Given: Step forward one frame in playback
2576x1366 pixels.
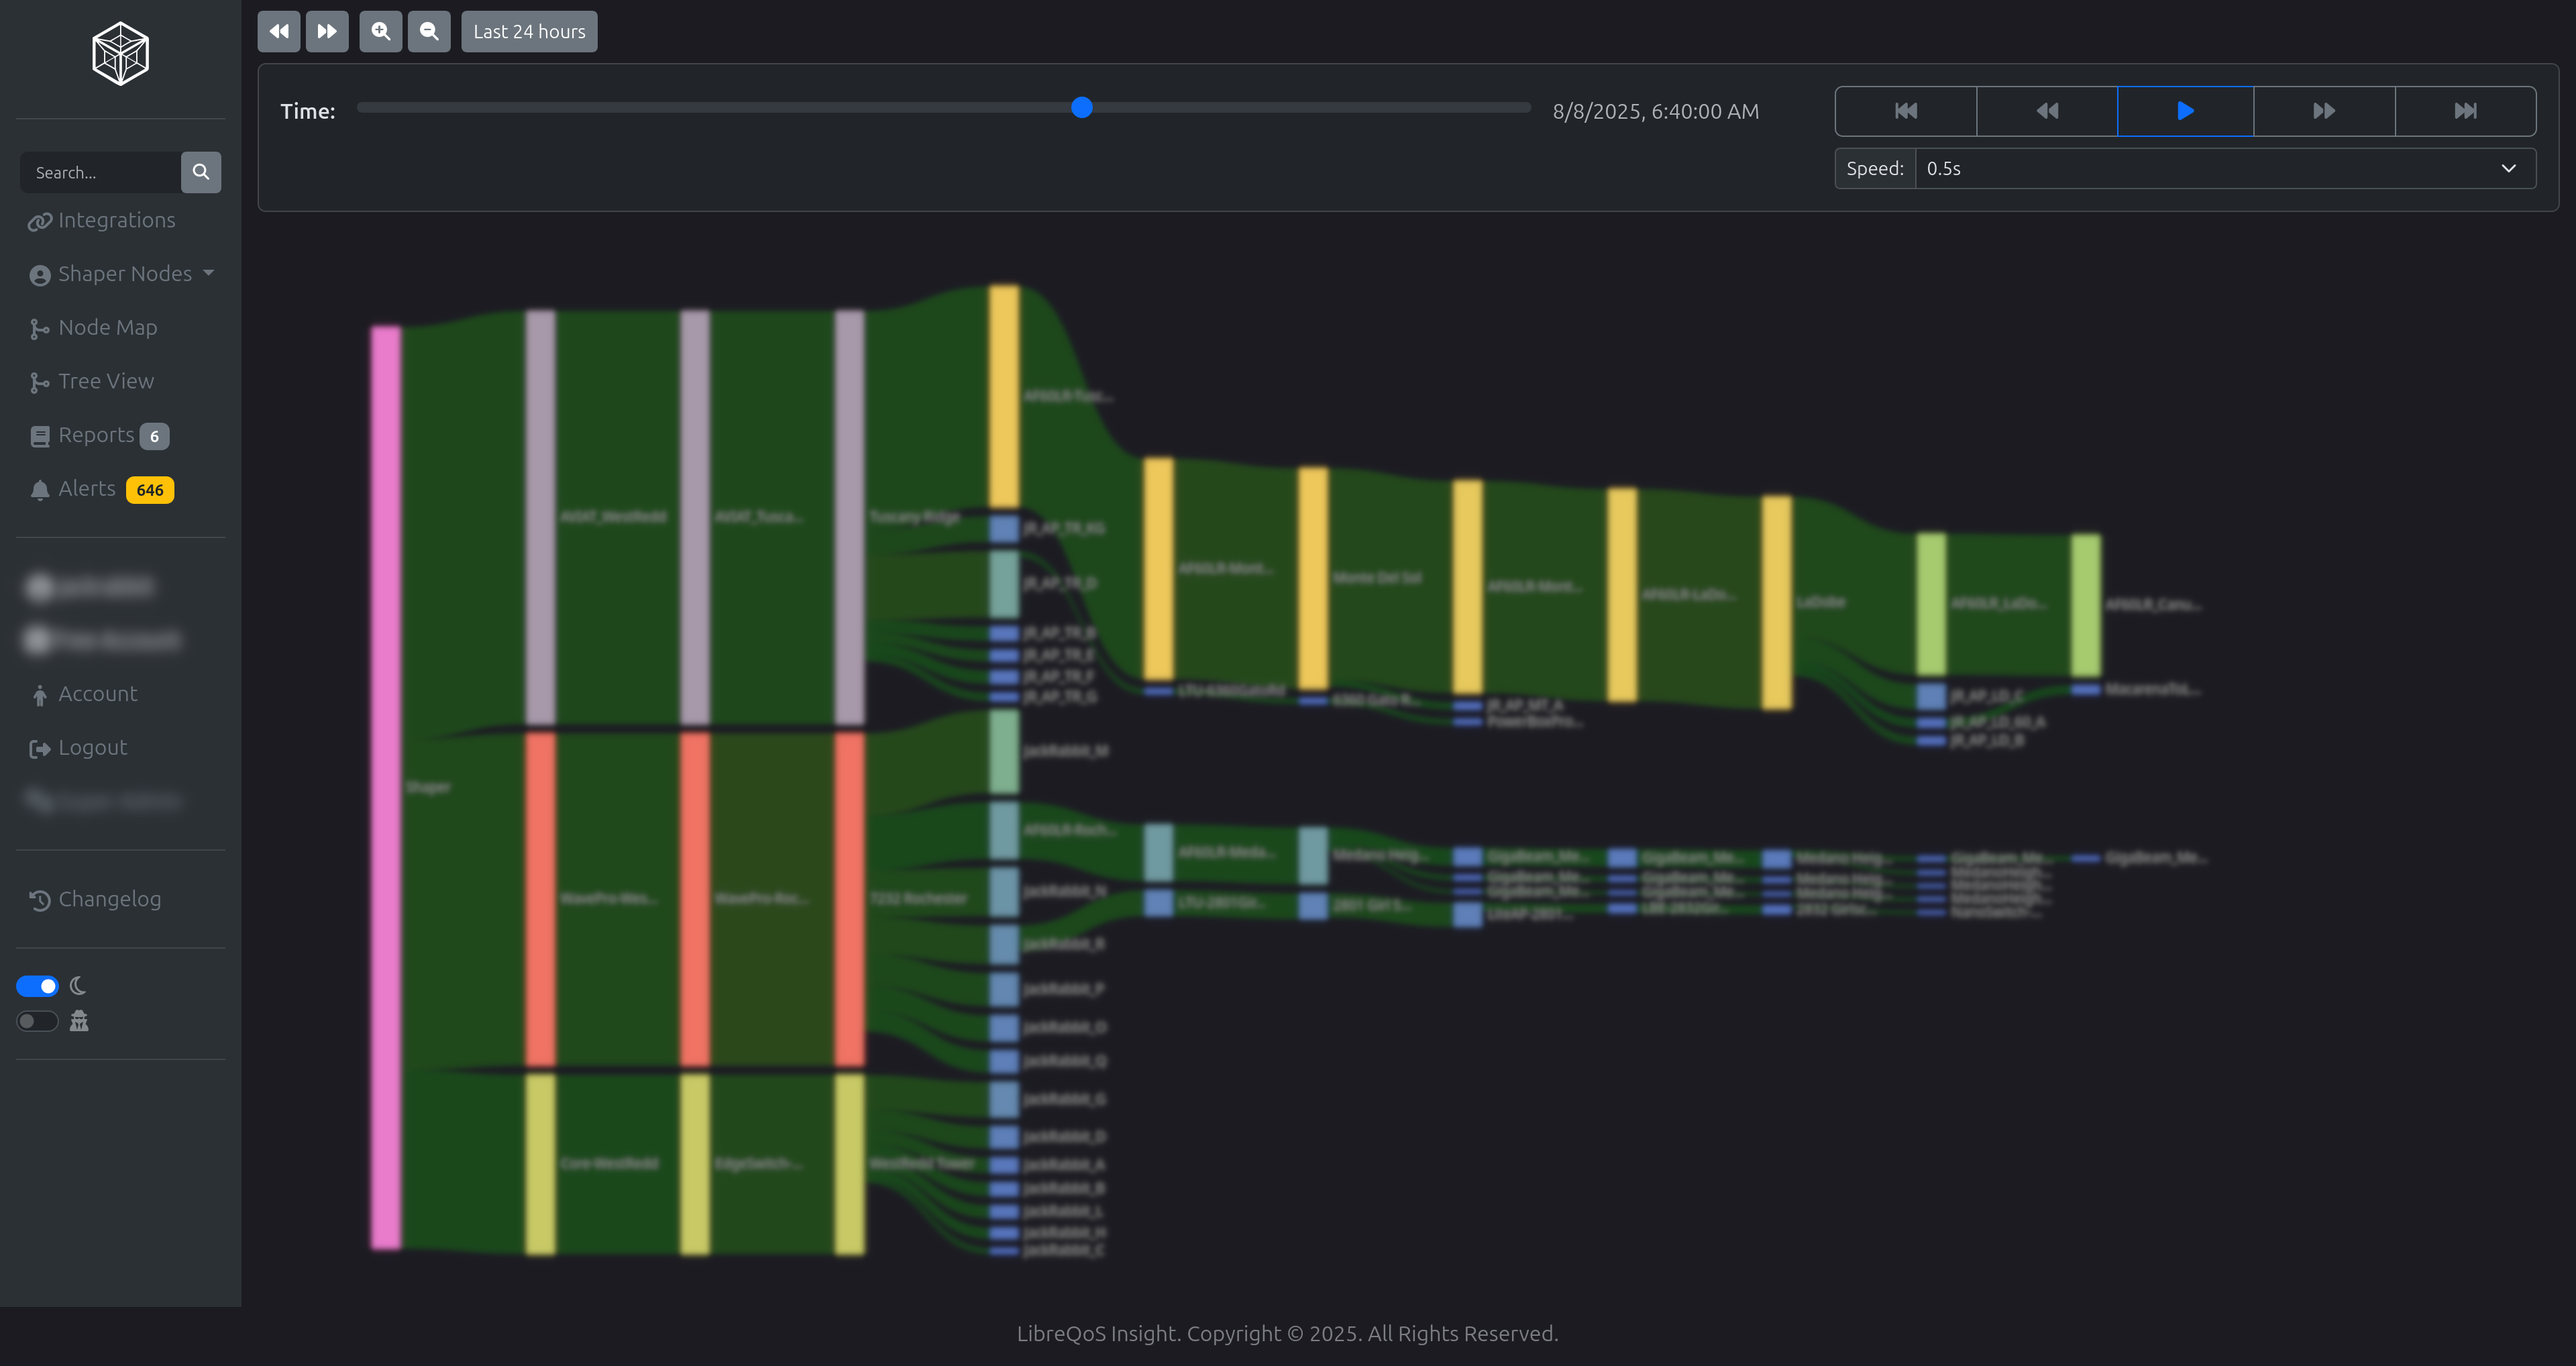Looking at the screenshot, I should [x=2324, y=111].
